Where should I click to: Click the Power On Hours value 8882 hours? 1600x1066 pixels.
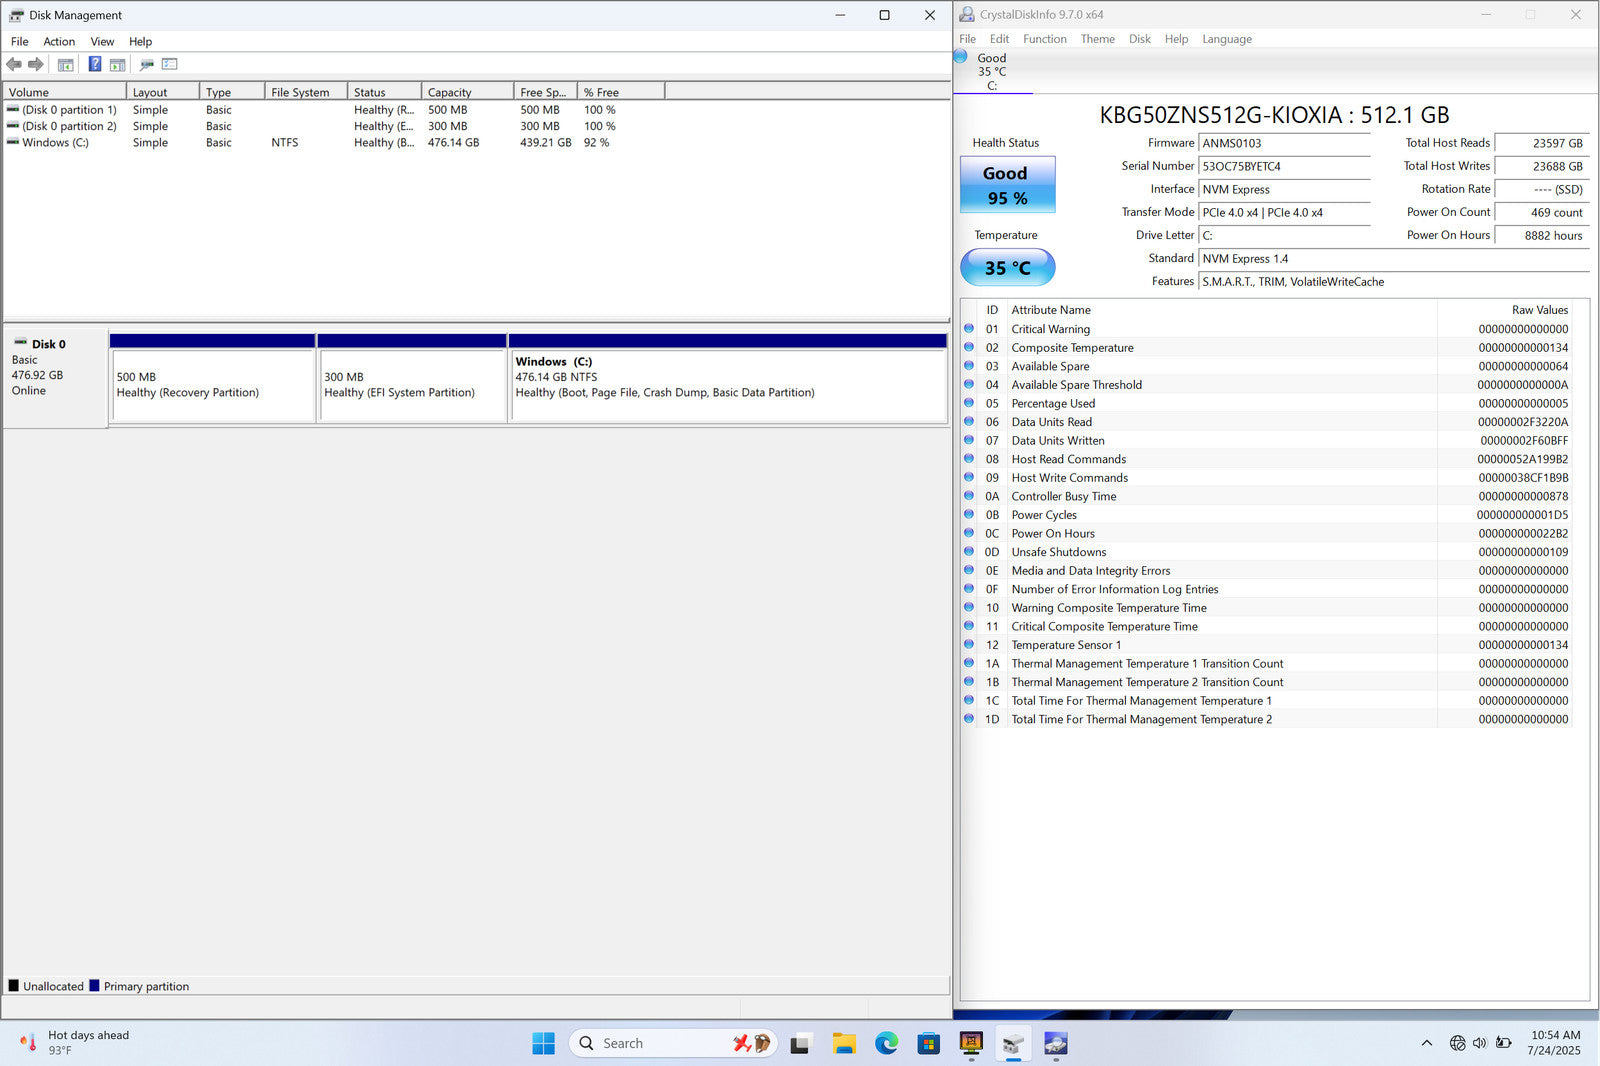click(1541, 235)
